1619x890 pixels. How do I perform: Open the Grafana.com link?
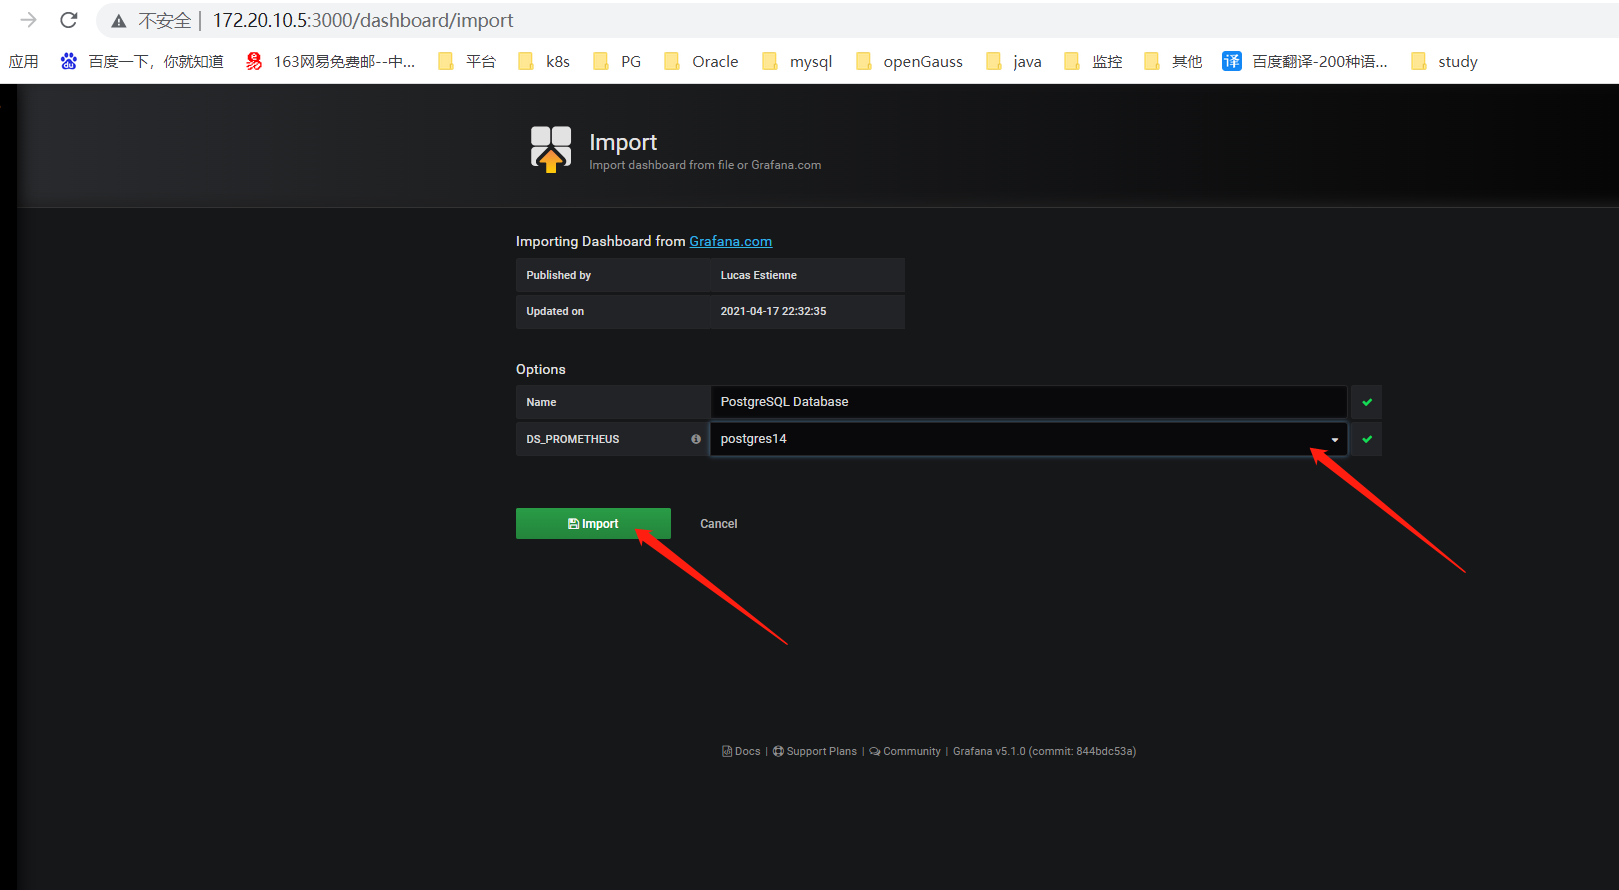point(730,241)
